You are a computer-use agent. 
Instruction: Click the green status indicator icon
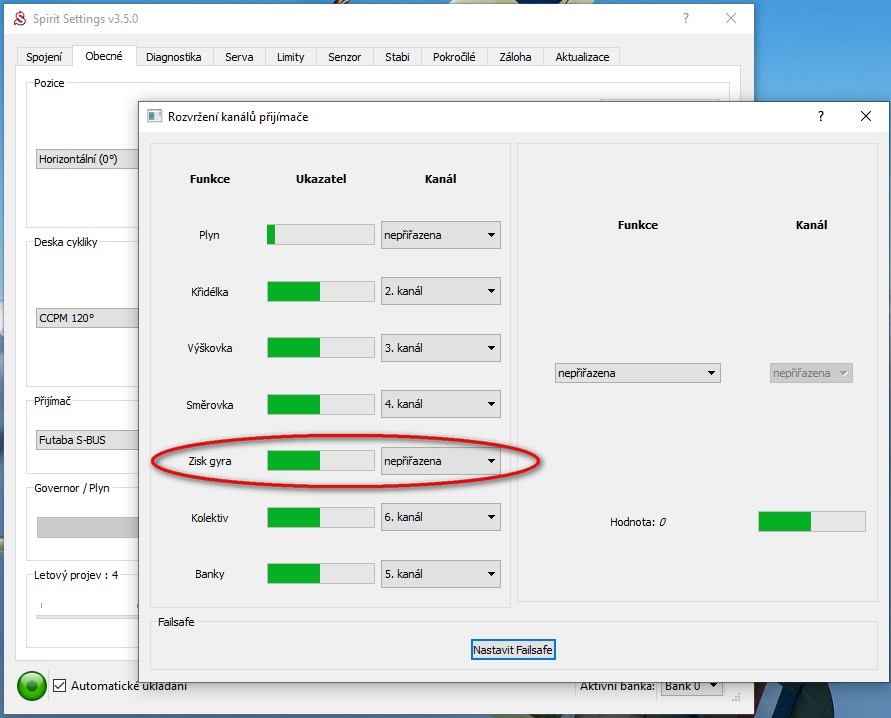[32, 686]
